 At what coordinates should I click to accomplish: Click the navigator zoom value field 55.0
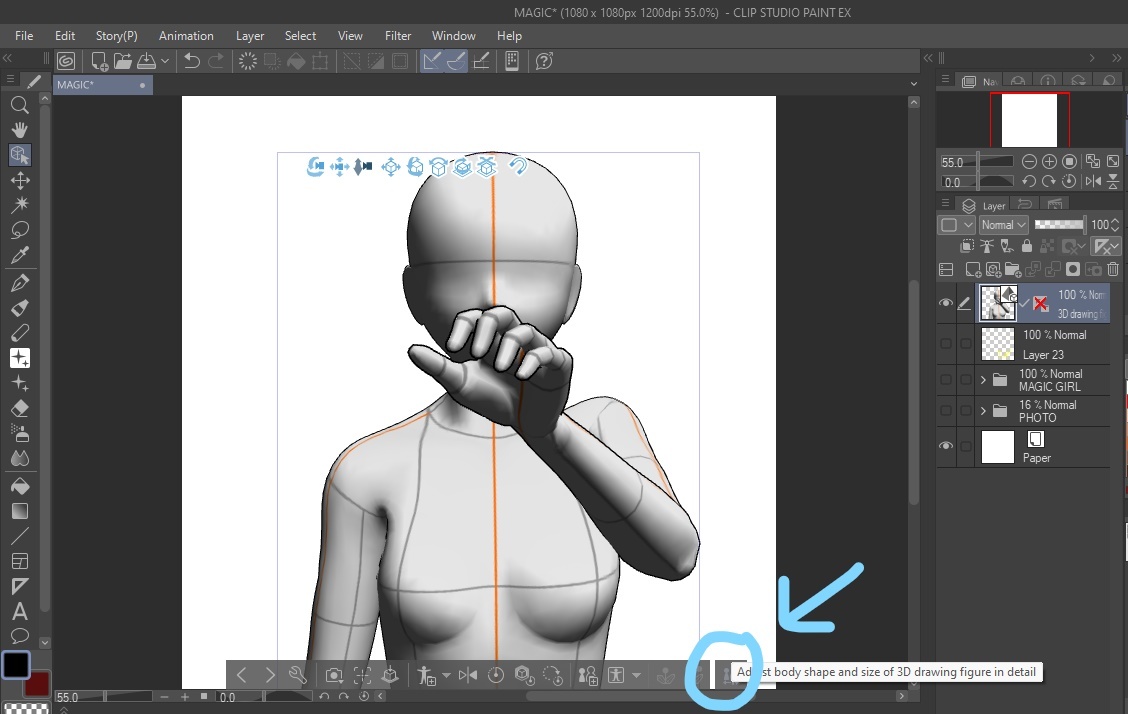[x=953, y=162]
